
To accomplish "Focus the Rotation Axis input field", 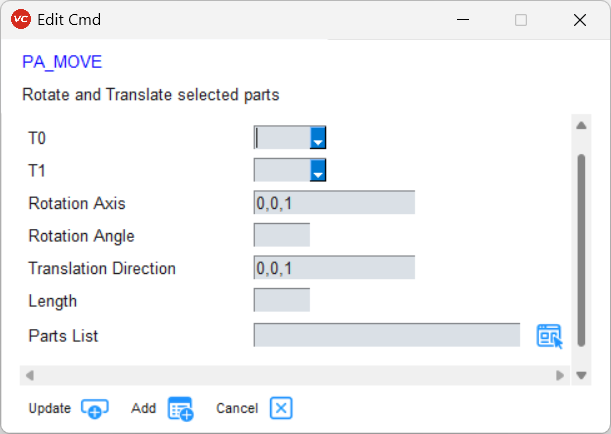I will (334, 203).
